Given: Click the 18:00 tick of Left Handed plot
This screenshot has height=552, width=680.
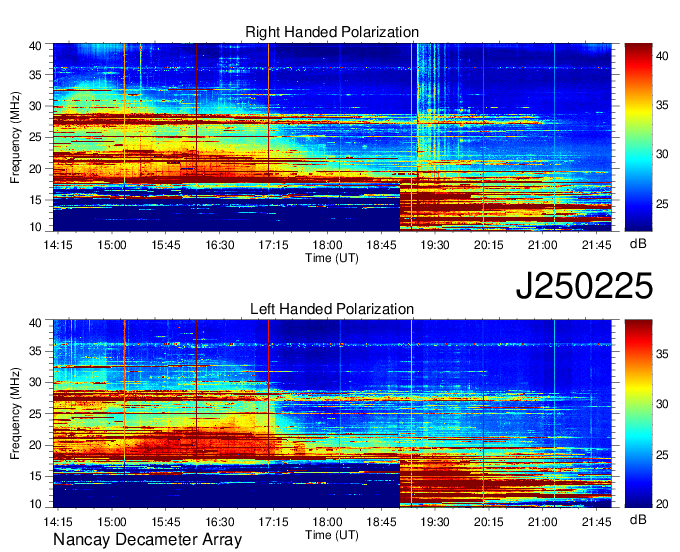Looking at the screenshot, I should point(327,522).
